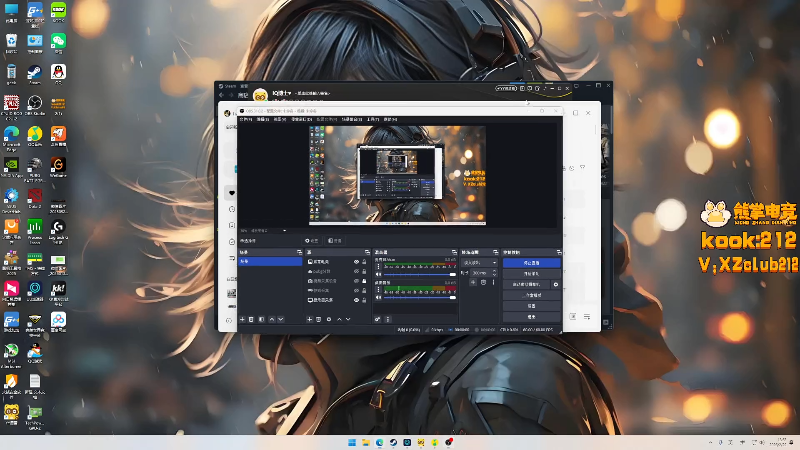Open three-dot options for Mic/Aux channel
Viewport: 800px width, 450px height.
pyautogui.click(x=378, y=266)
